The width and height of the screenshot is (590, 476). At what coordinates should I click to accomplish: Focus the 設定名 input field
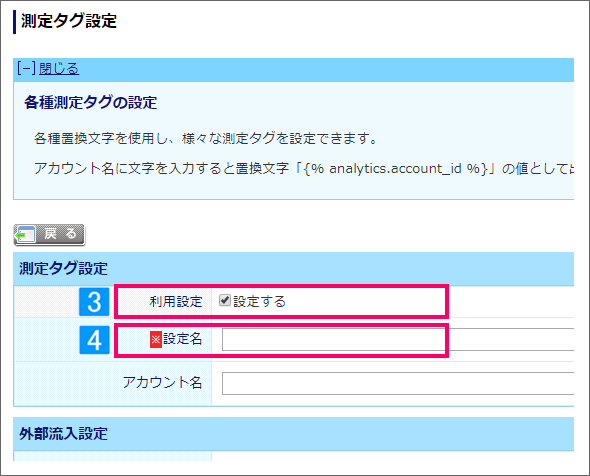(x=398, y=339)
